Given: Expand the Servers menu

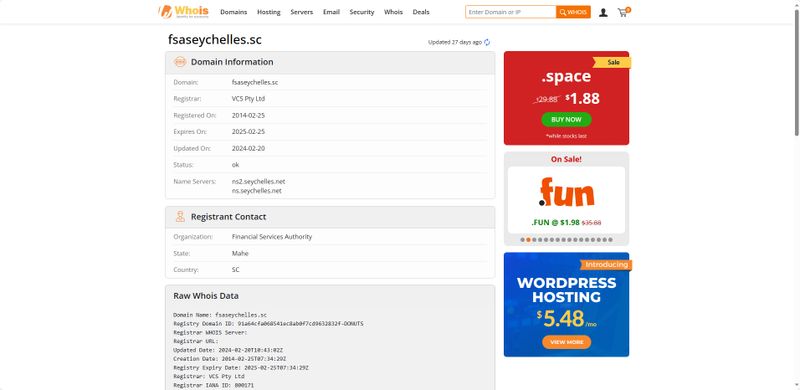Looking at the screenshot, I should click(x=302, y=12).
